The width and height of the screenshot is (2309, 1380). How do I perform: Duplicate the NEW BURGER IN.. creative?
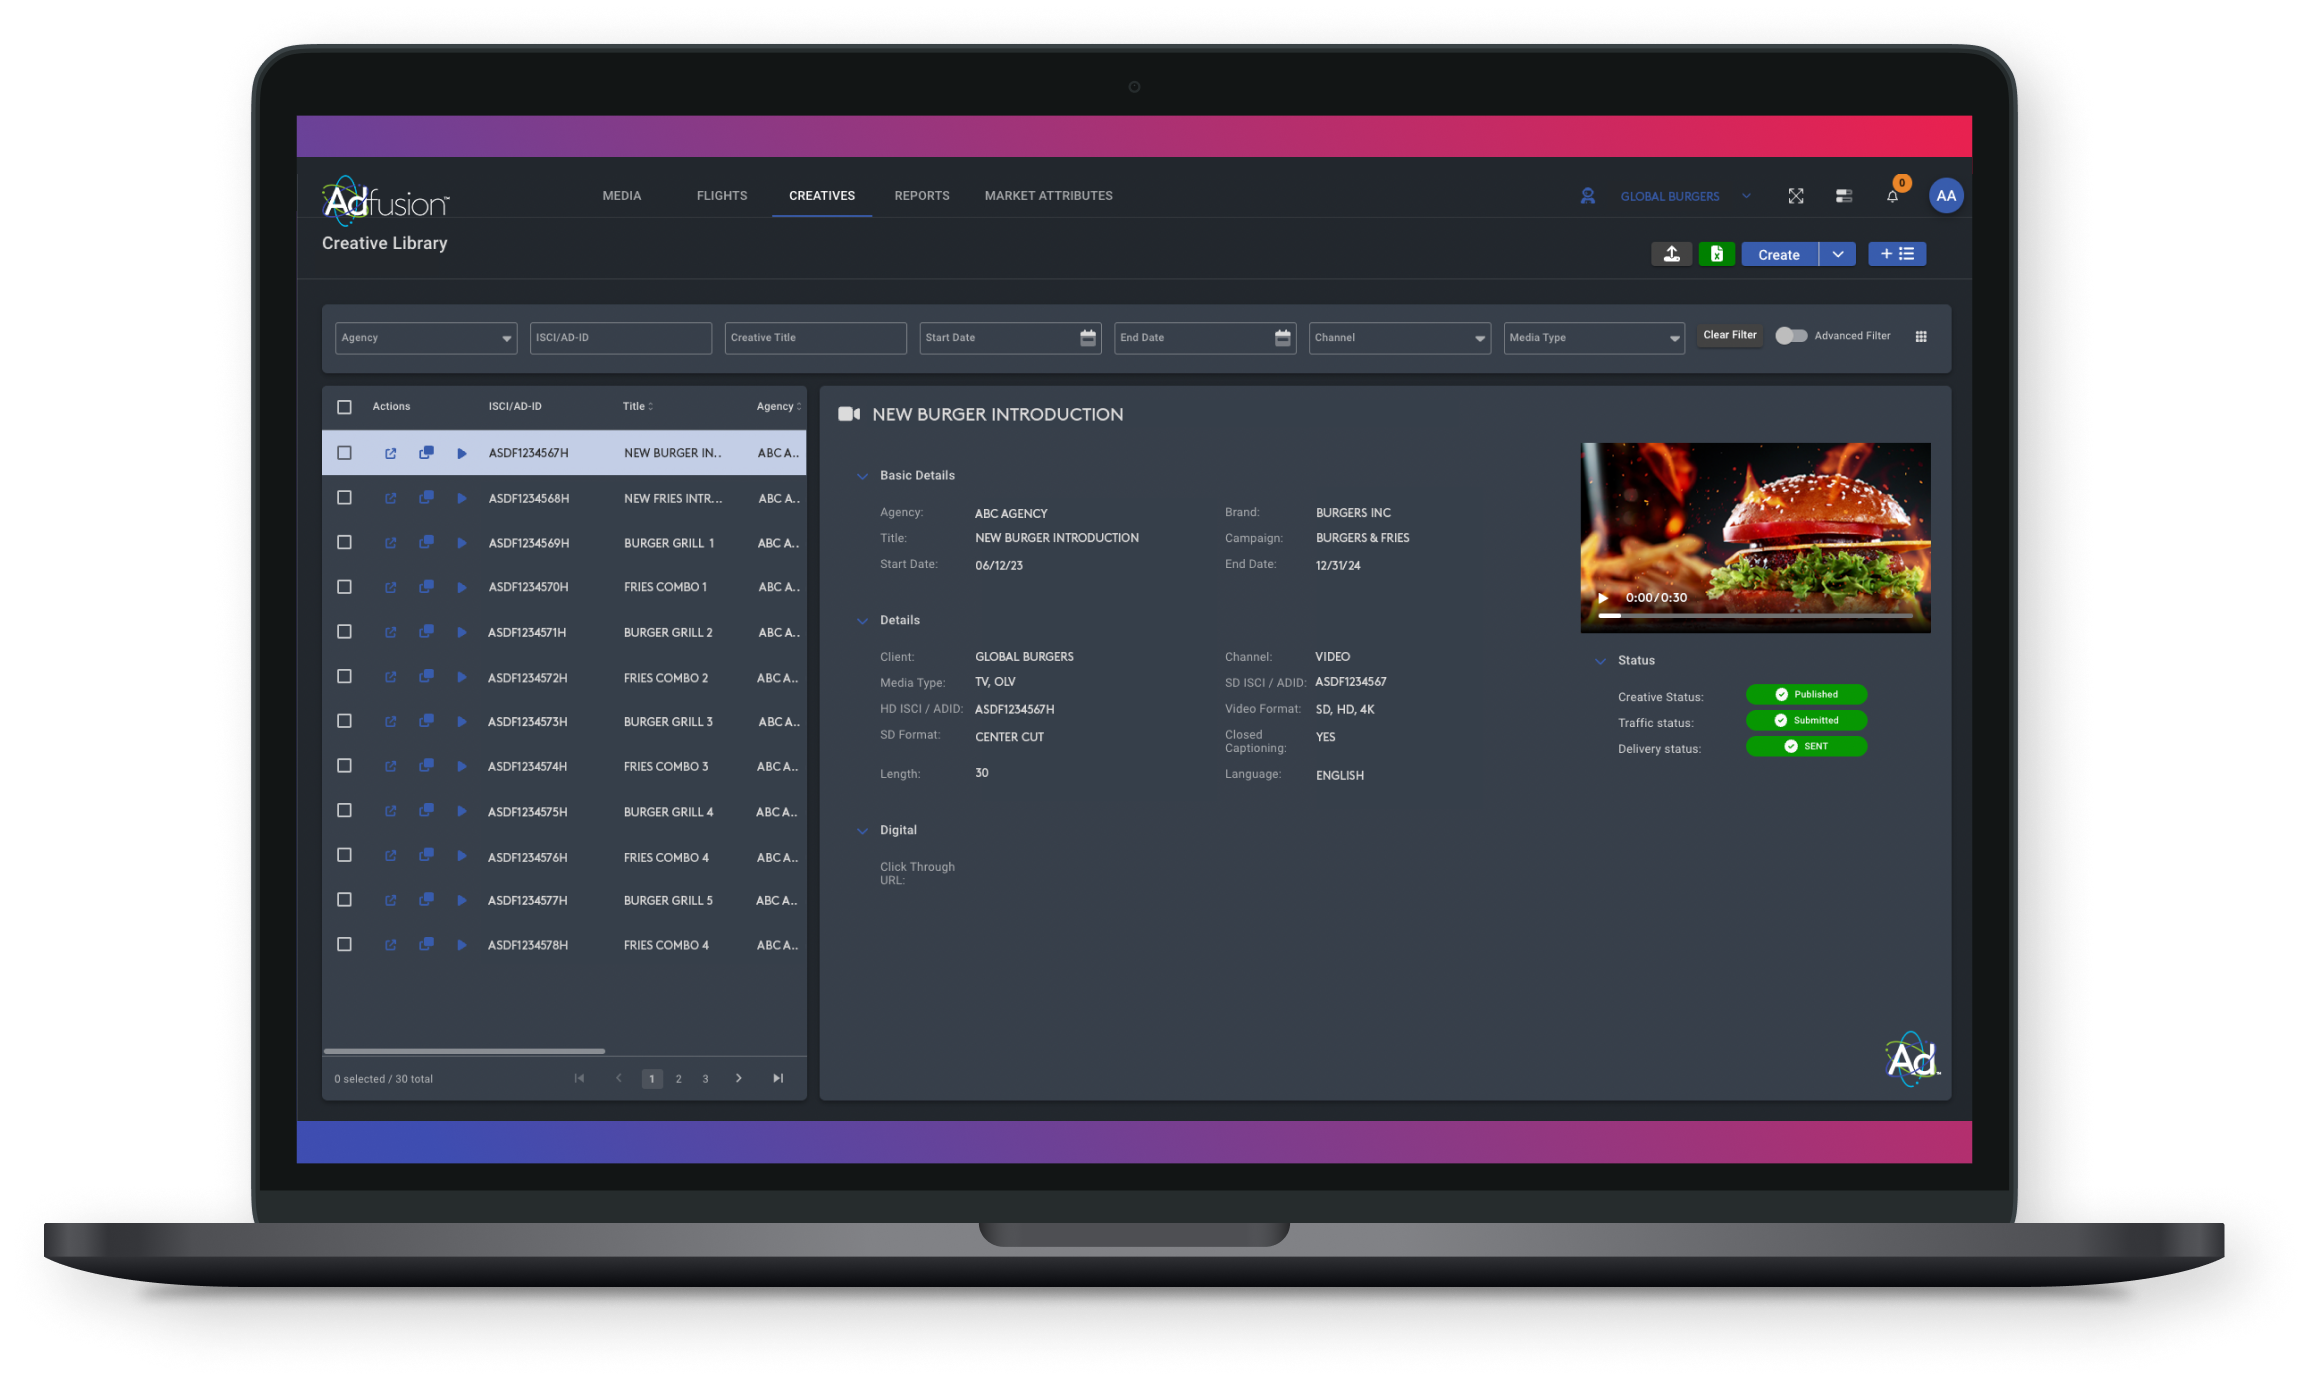pyautogui.click(x=427, y=453)
